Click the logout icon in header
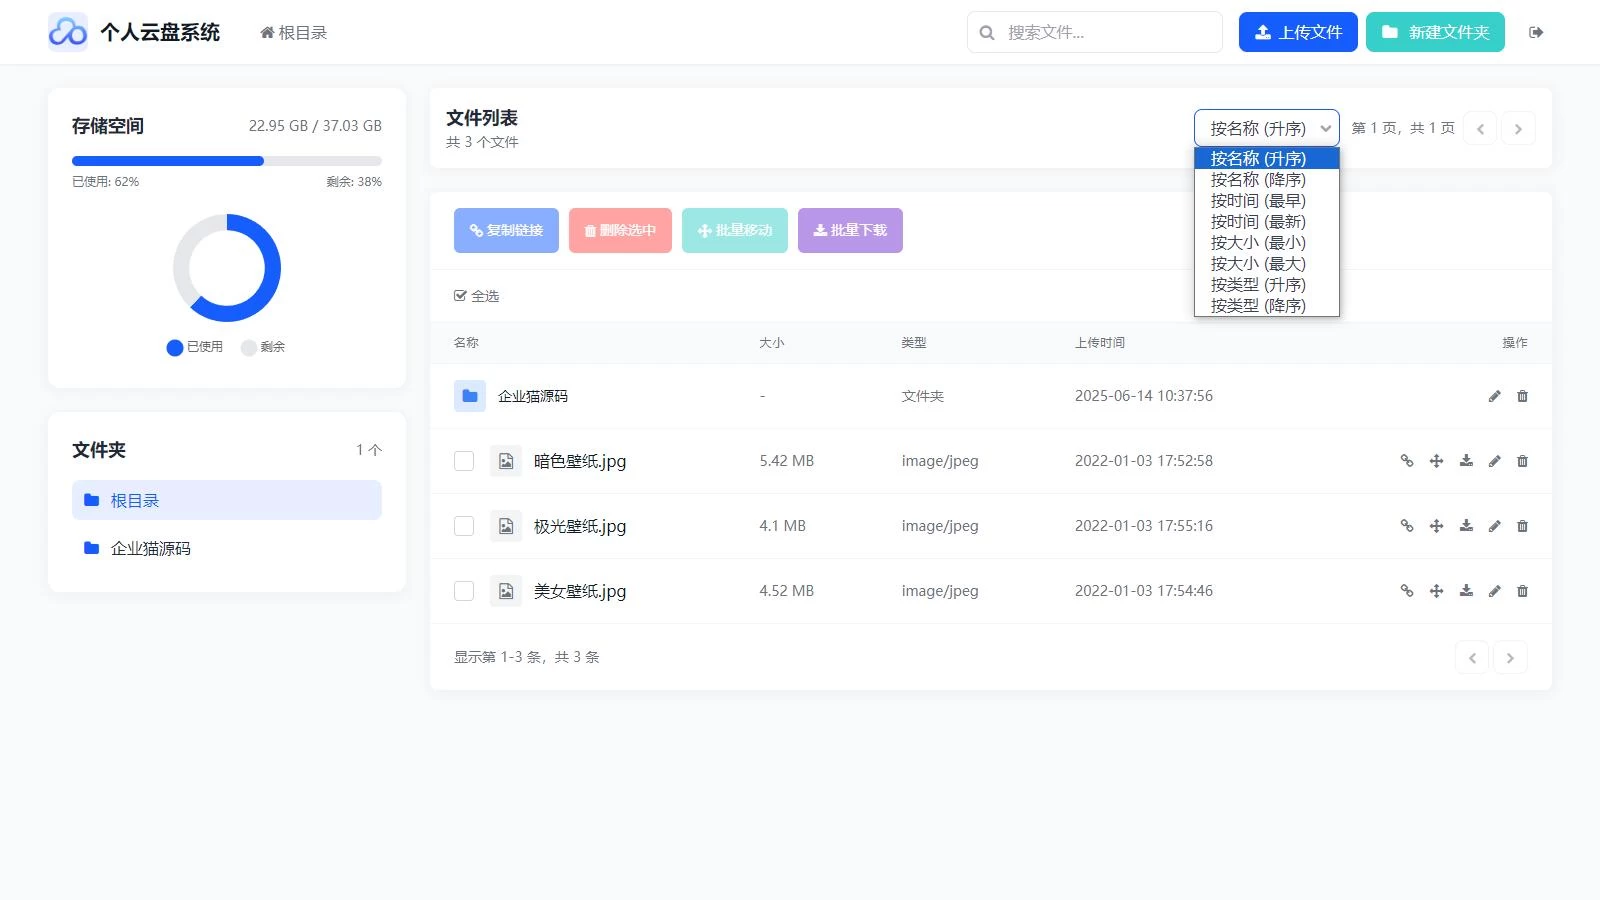The image size is (1600, 900). coord(1536,32)
